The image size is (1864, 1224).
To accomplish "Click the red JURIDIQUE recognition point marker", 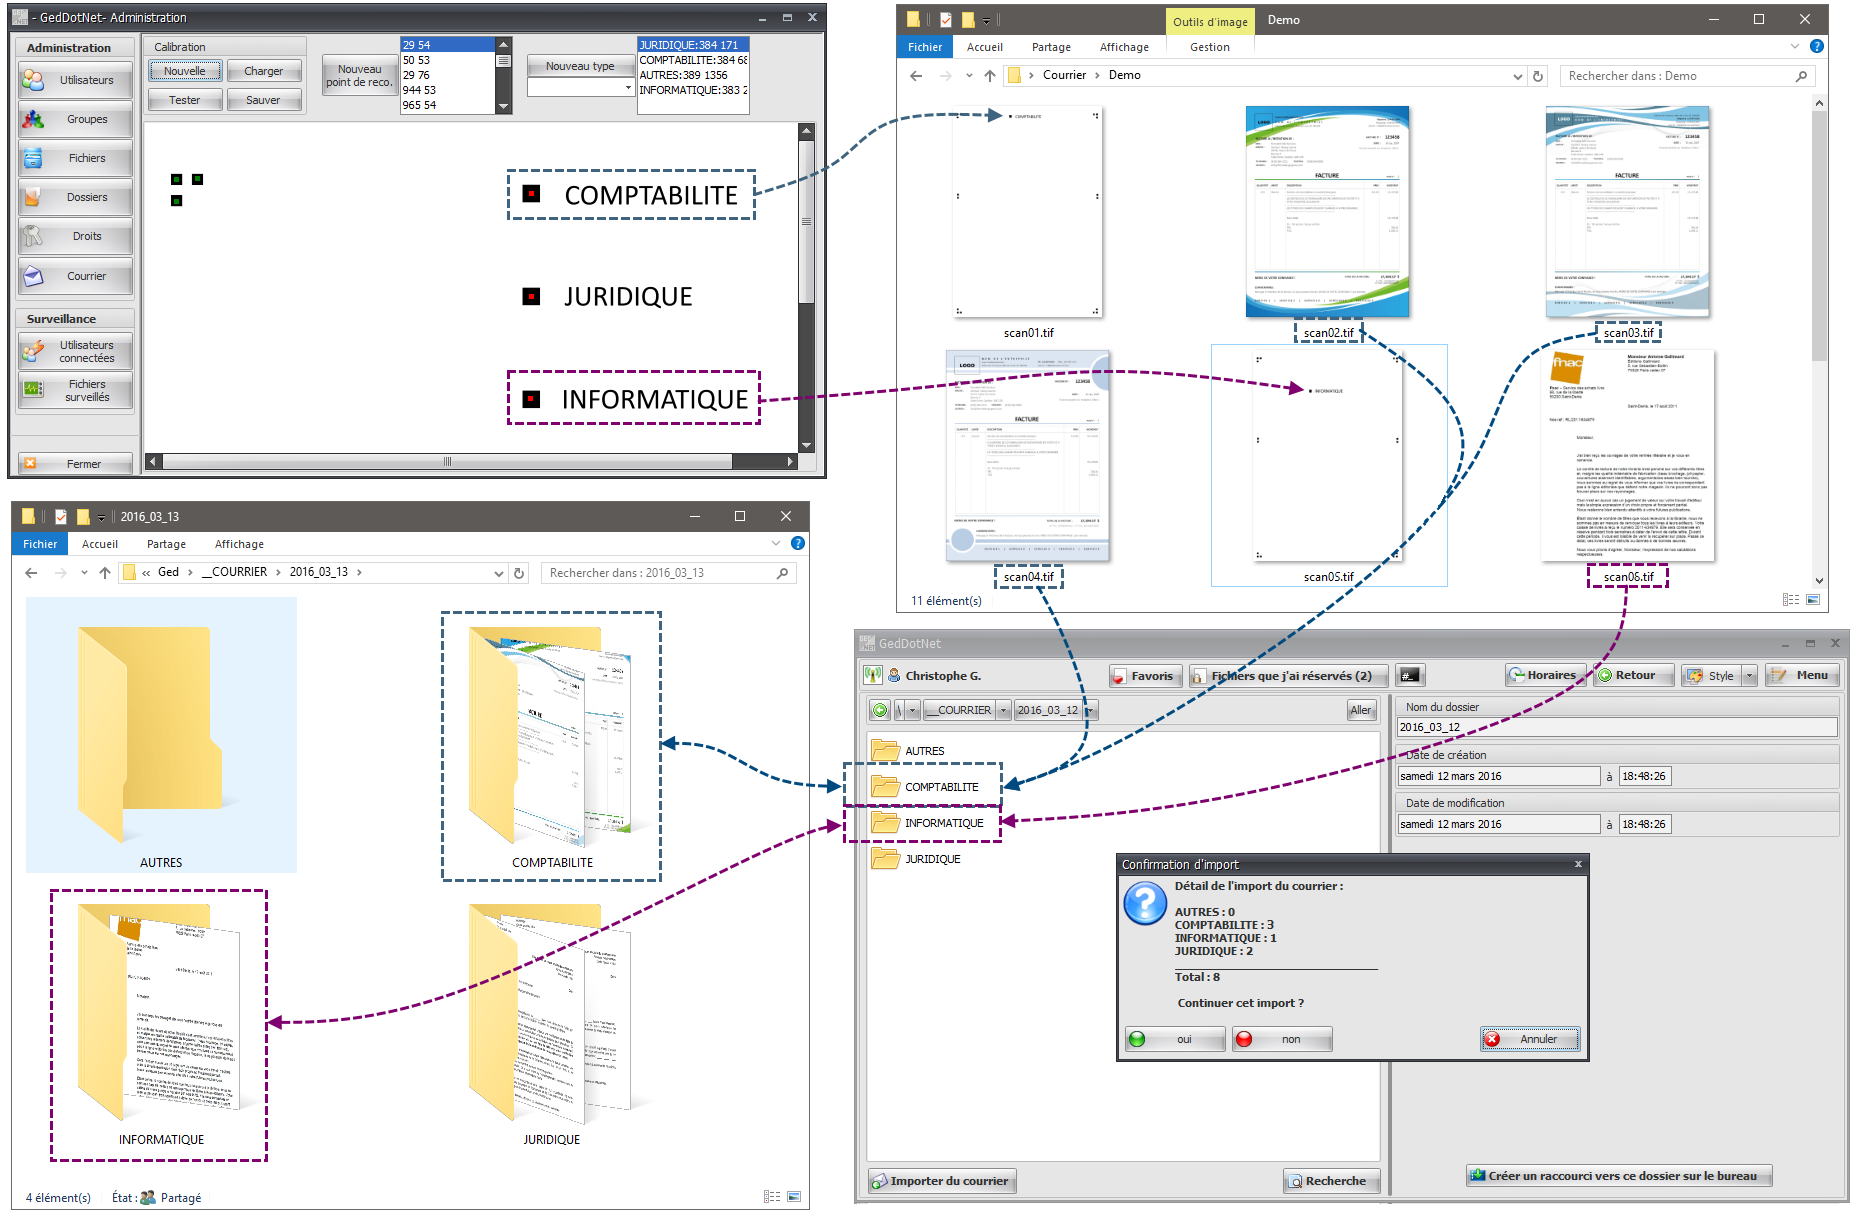I will point(531,296).
